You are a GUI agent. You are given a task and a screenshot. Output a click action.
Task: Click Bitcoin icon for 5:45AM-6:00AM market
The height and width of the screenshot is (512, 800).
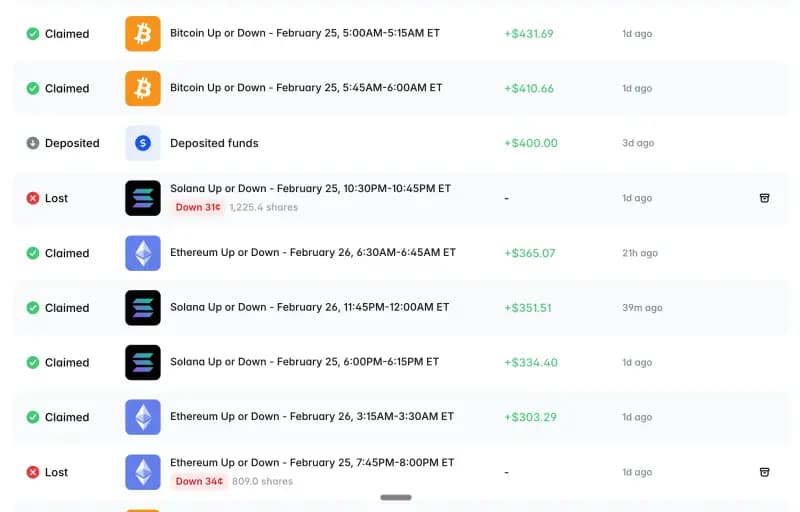[142, 89]
